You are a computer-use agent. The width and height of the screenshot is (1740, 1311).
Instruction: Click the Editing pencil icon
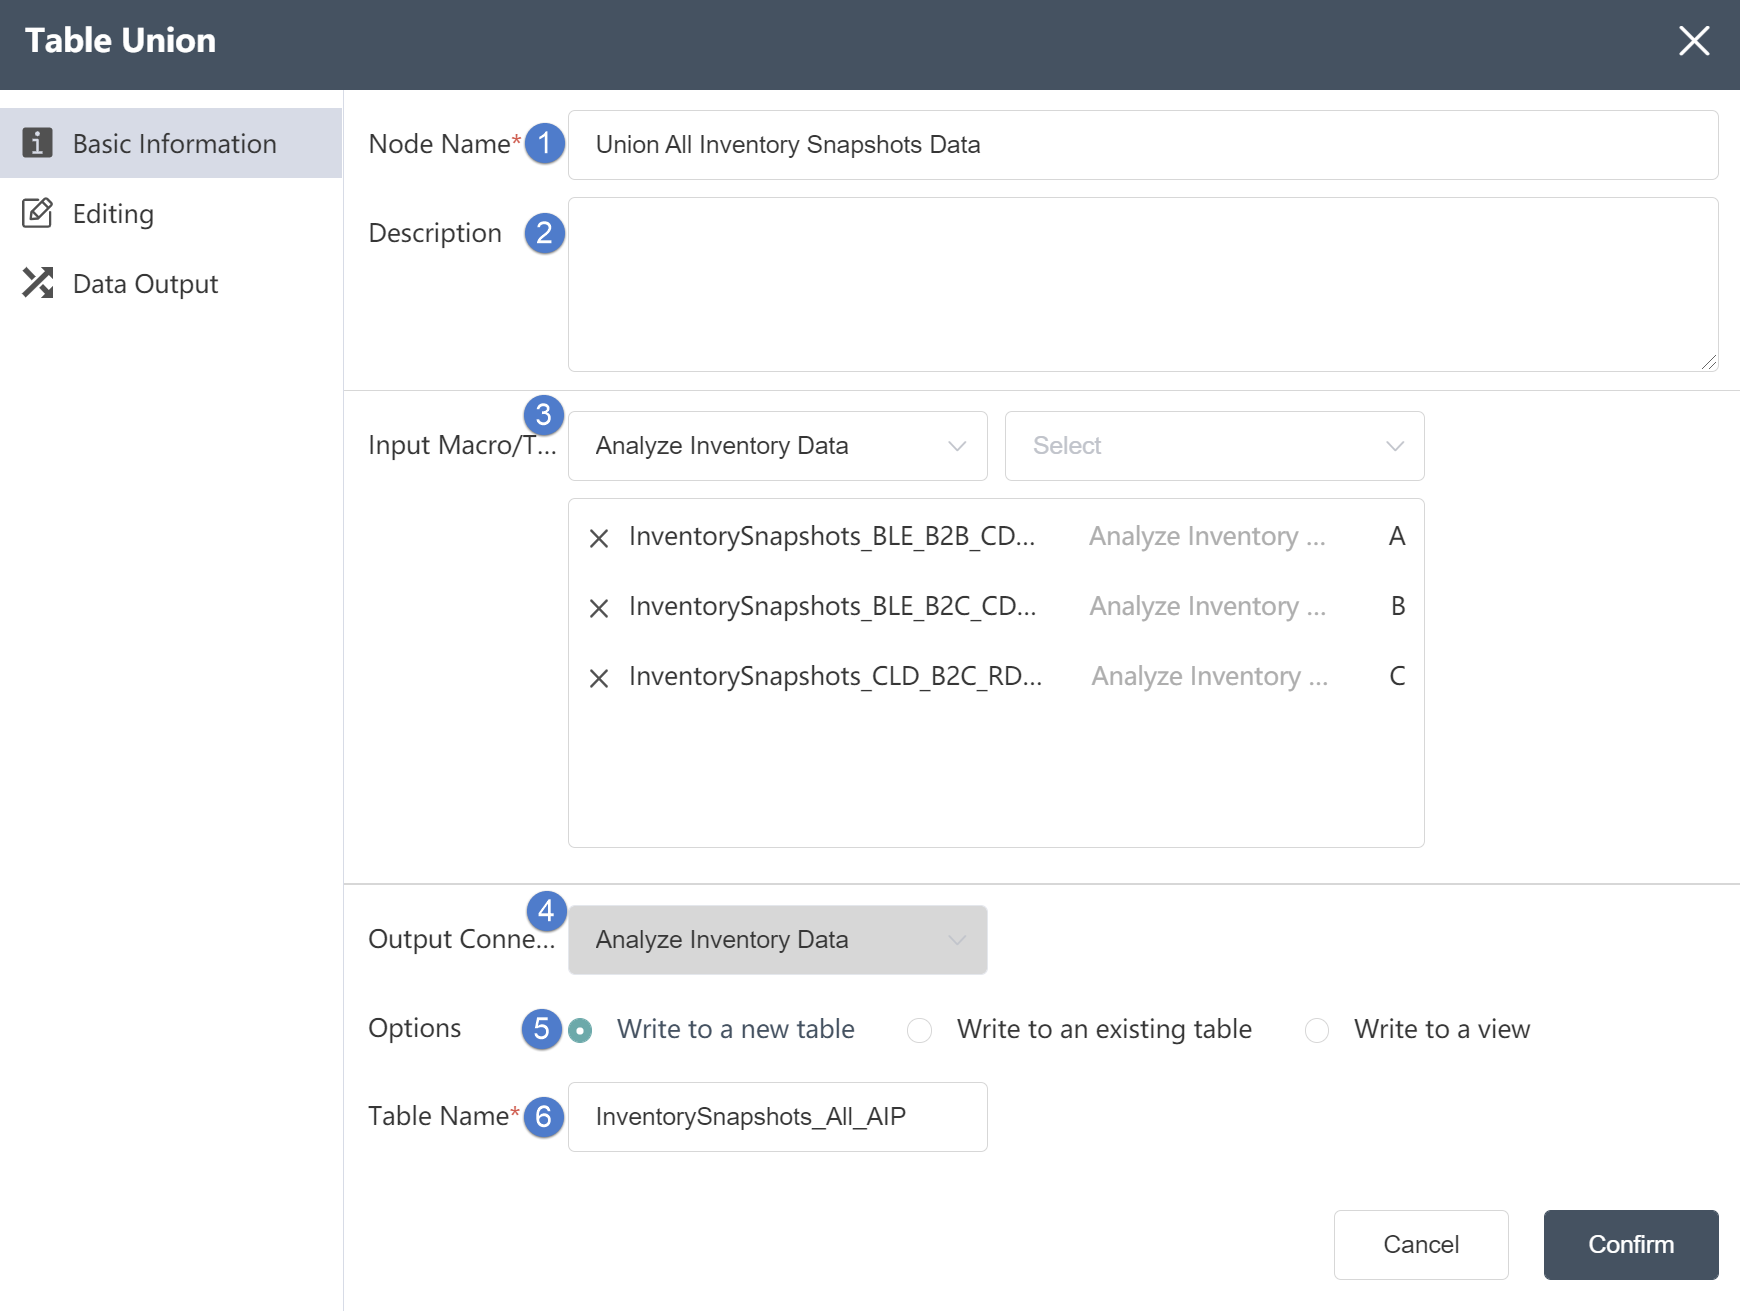point(37,213)
